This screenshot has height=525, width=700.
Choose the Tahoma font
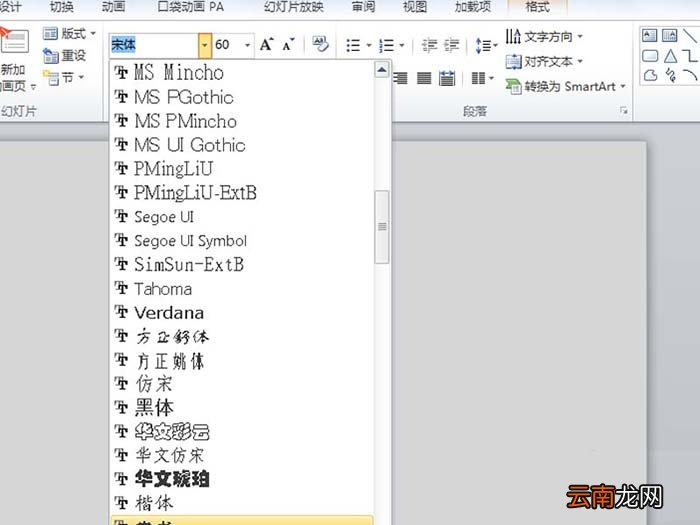[x=242, y=288]
